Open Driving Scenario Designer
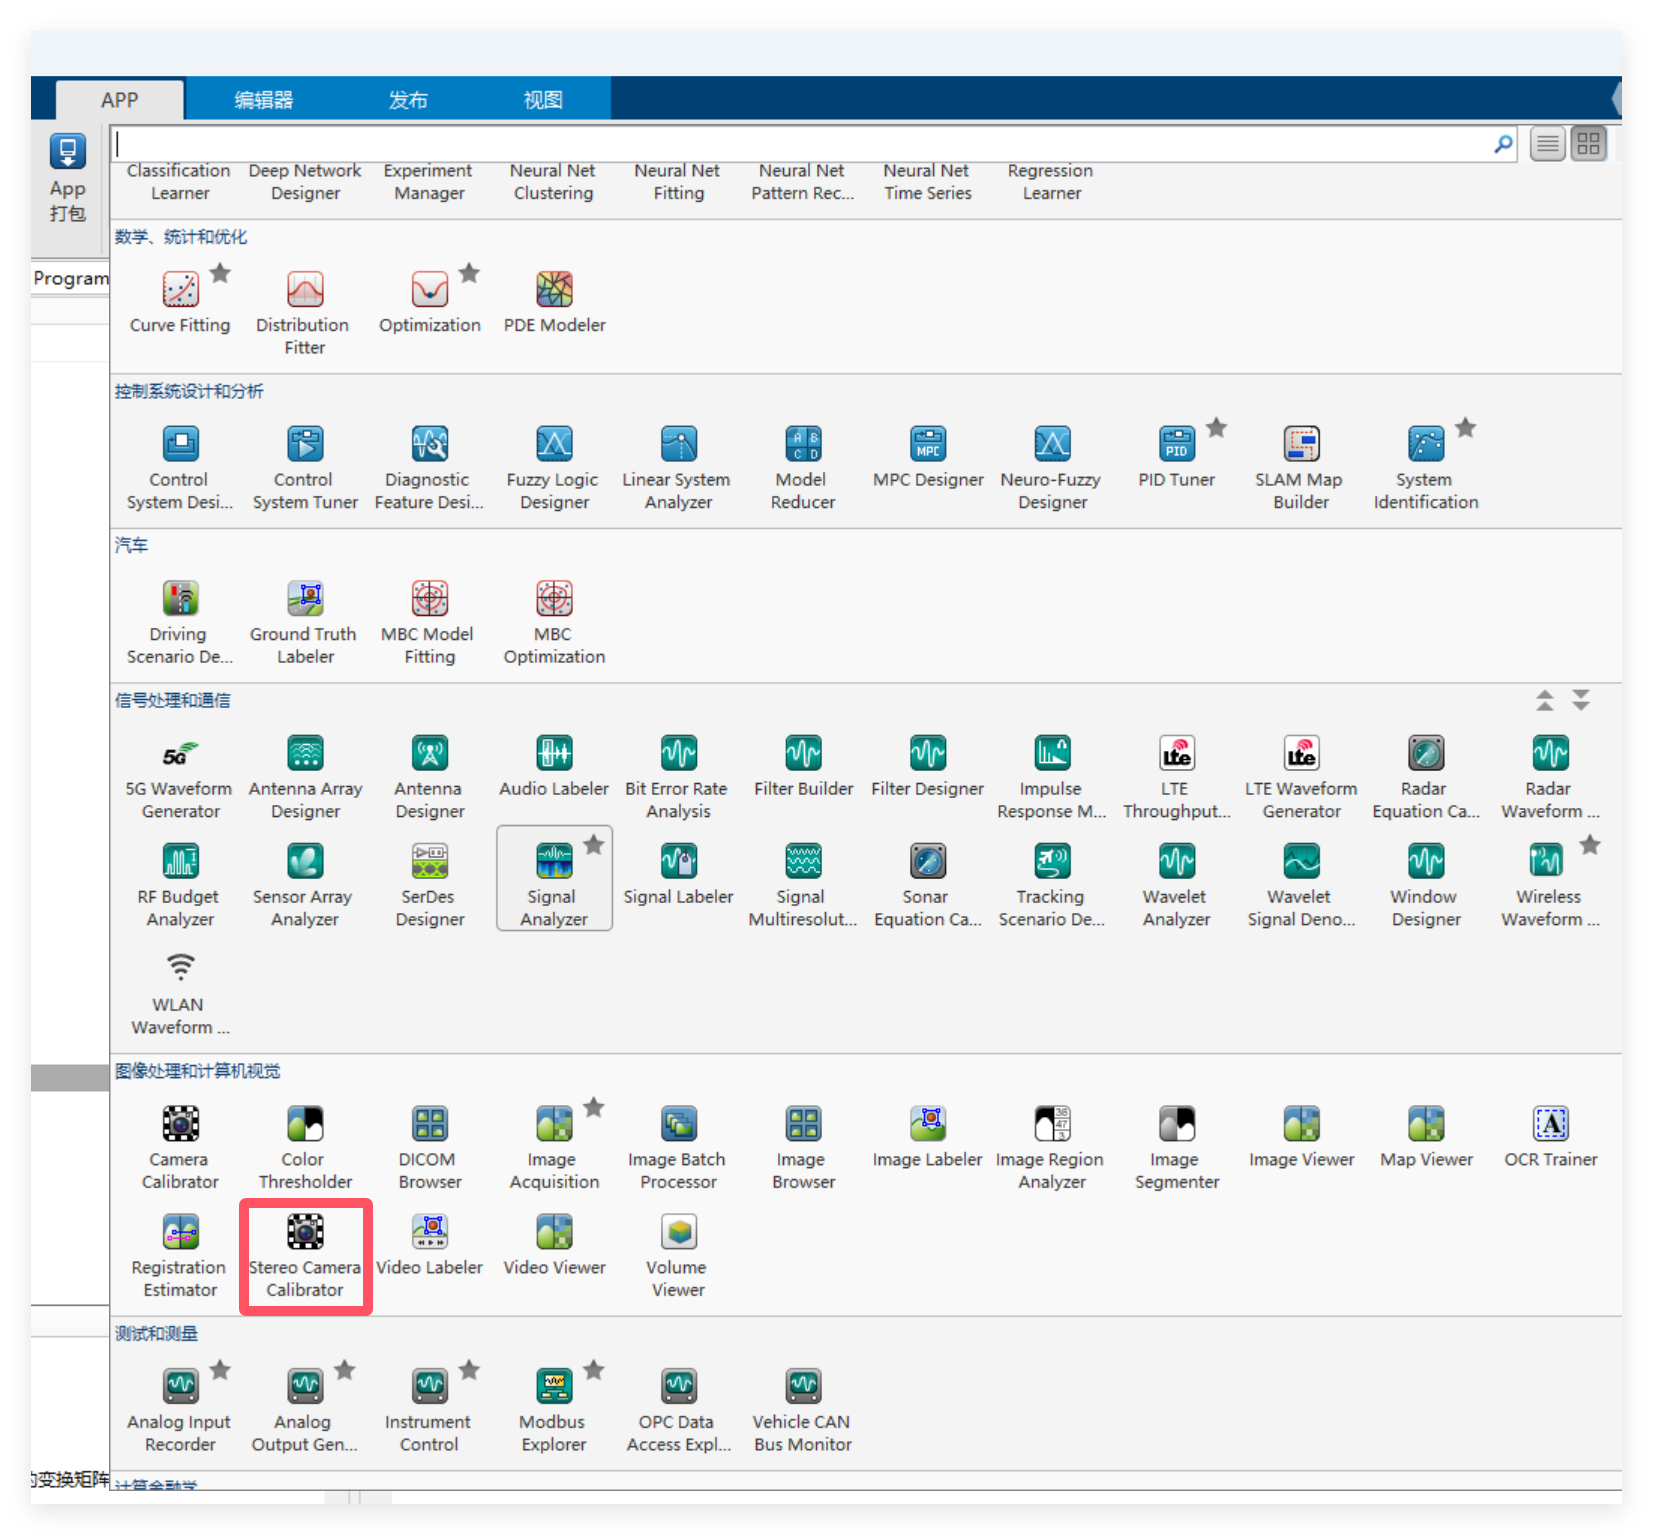This screenshot has width=1653, height=1535. point(180,621)
